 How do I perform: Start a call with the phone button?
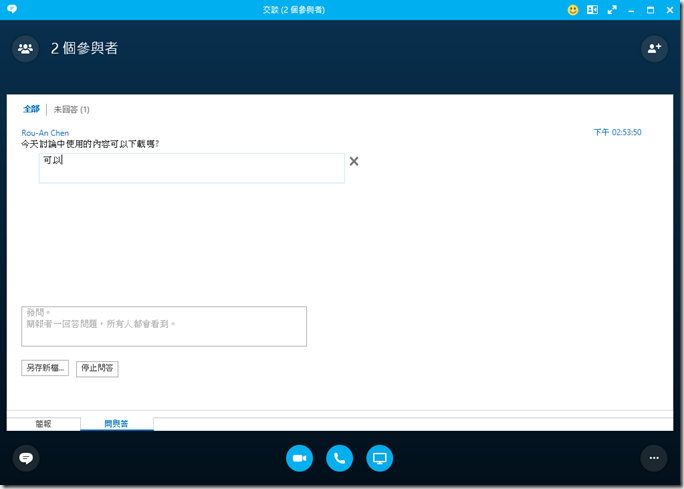(339, 458)
